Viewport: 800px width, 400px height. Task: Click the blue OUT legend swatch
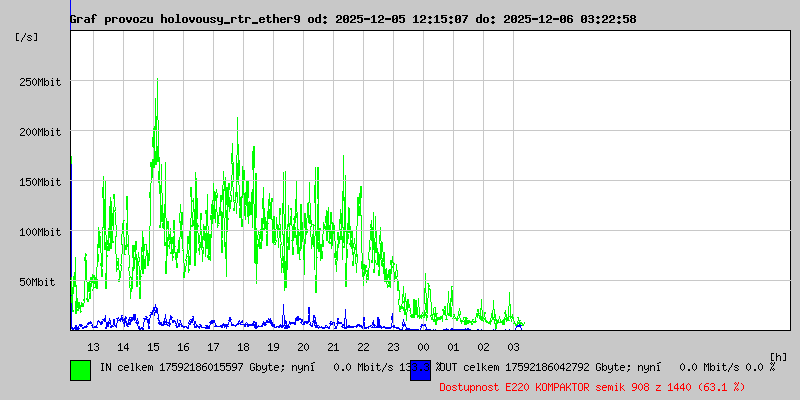coord(420,369)
